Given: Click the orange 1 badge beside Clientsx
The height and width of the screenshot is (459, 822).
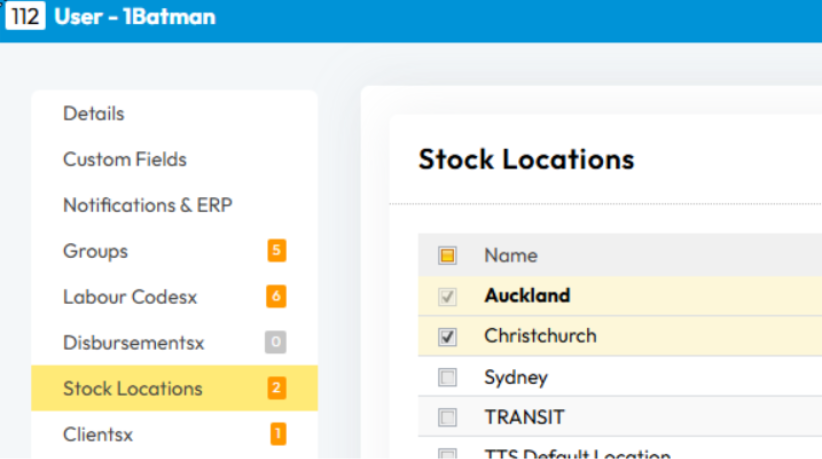Looking at the screenshot, I should [x=276, y=434].
